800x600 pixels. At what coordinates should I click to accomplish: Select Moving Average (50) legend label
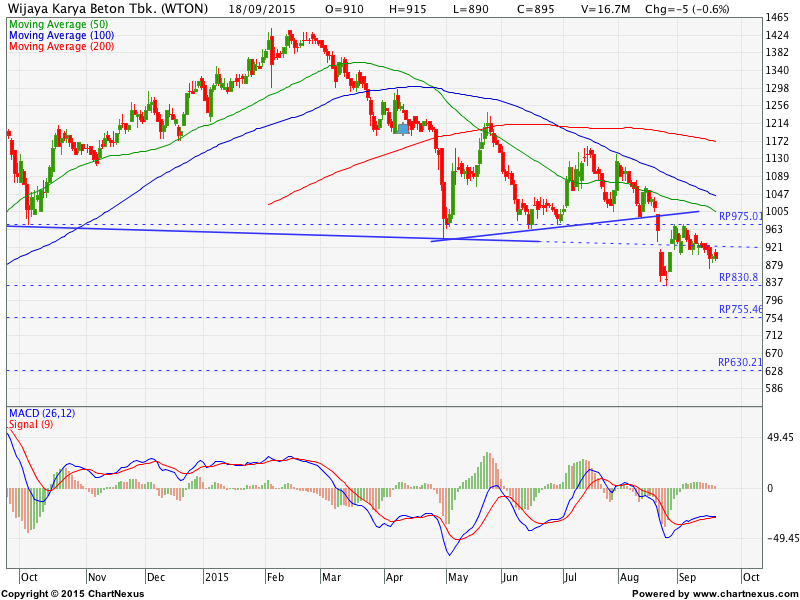pos(59,24)
